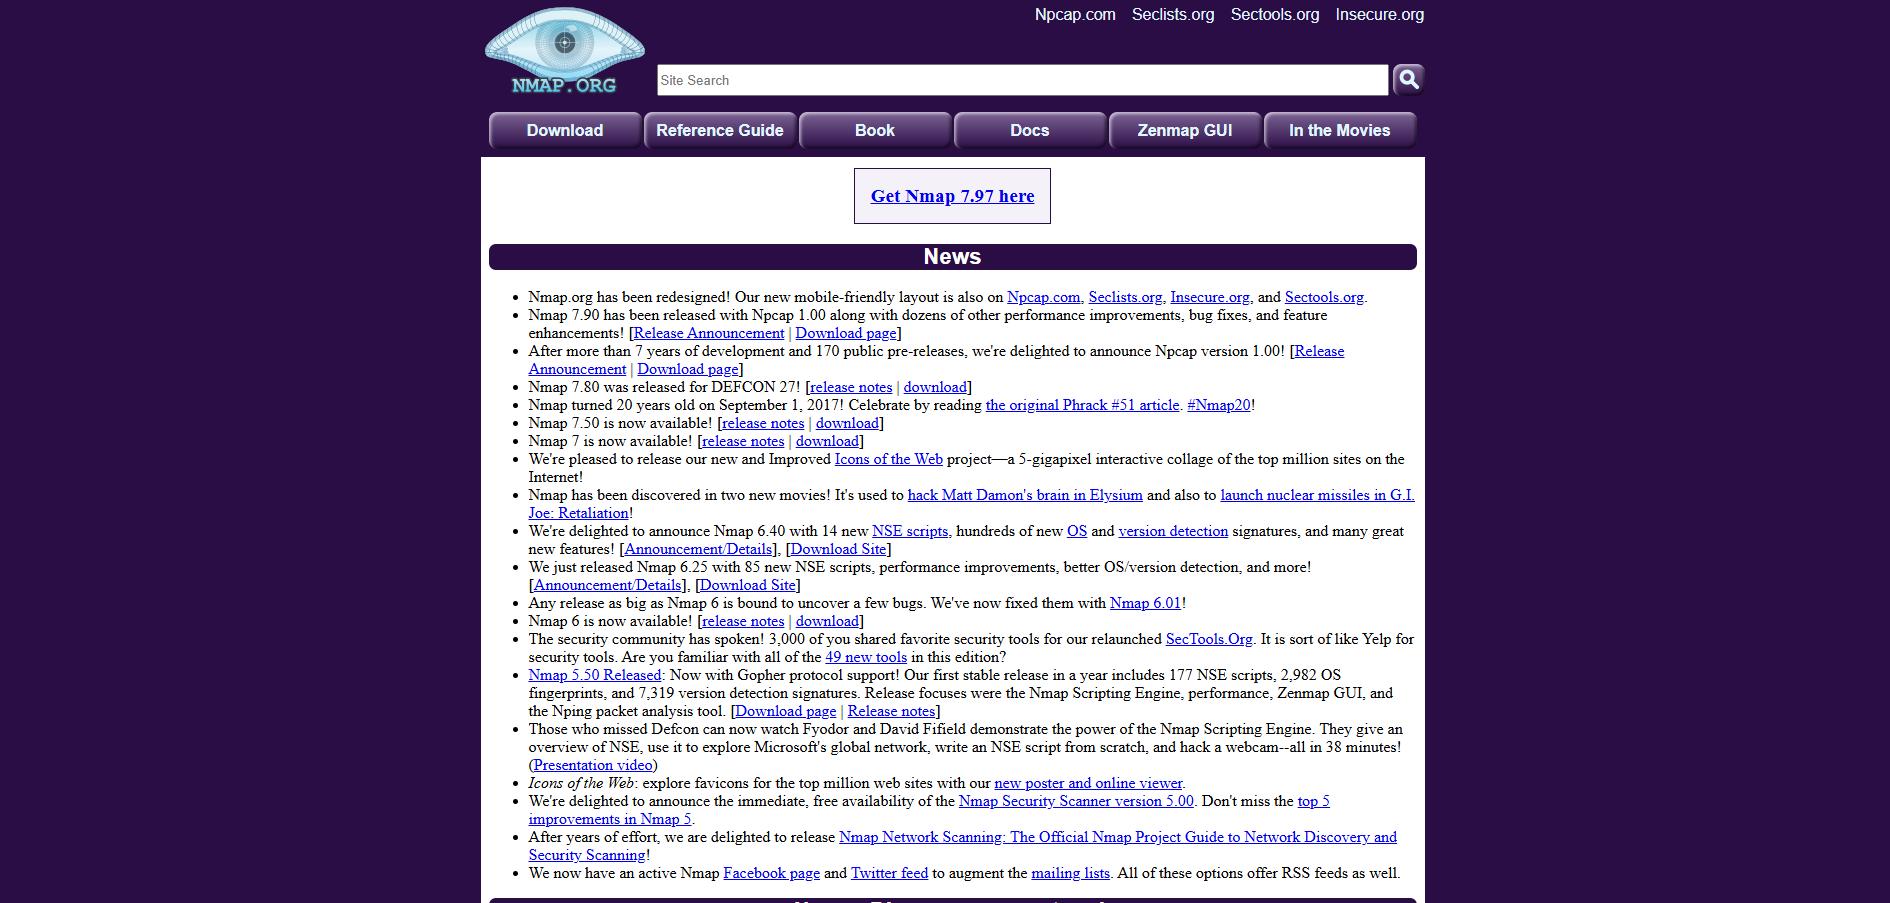The image size is (1890, 903).
Task: Open the Nmap 5.50 Released link
Action: point(595,675)
